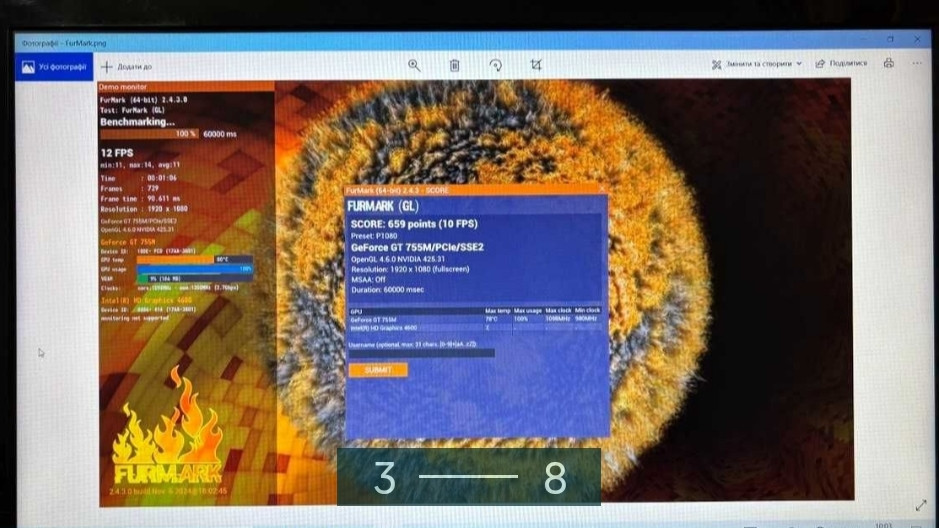Click the "12 FPS" readout
This screenshot has width=939, height=528.
117,153
